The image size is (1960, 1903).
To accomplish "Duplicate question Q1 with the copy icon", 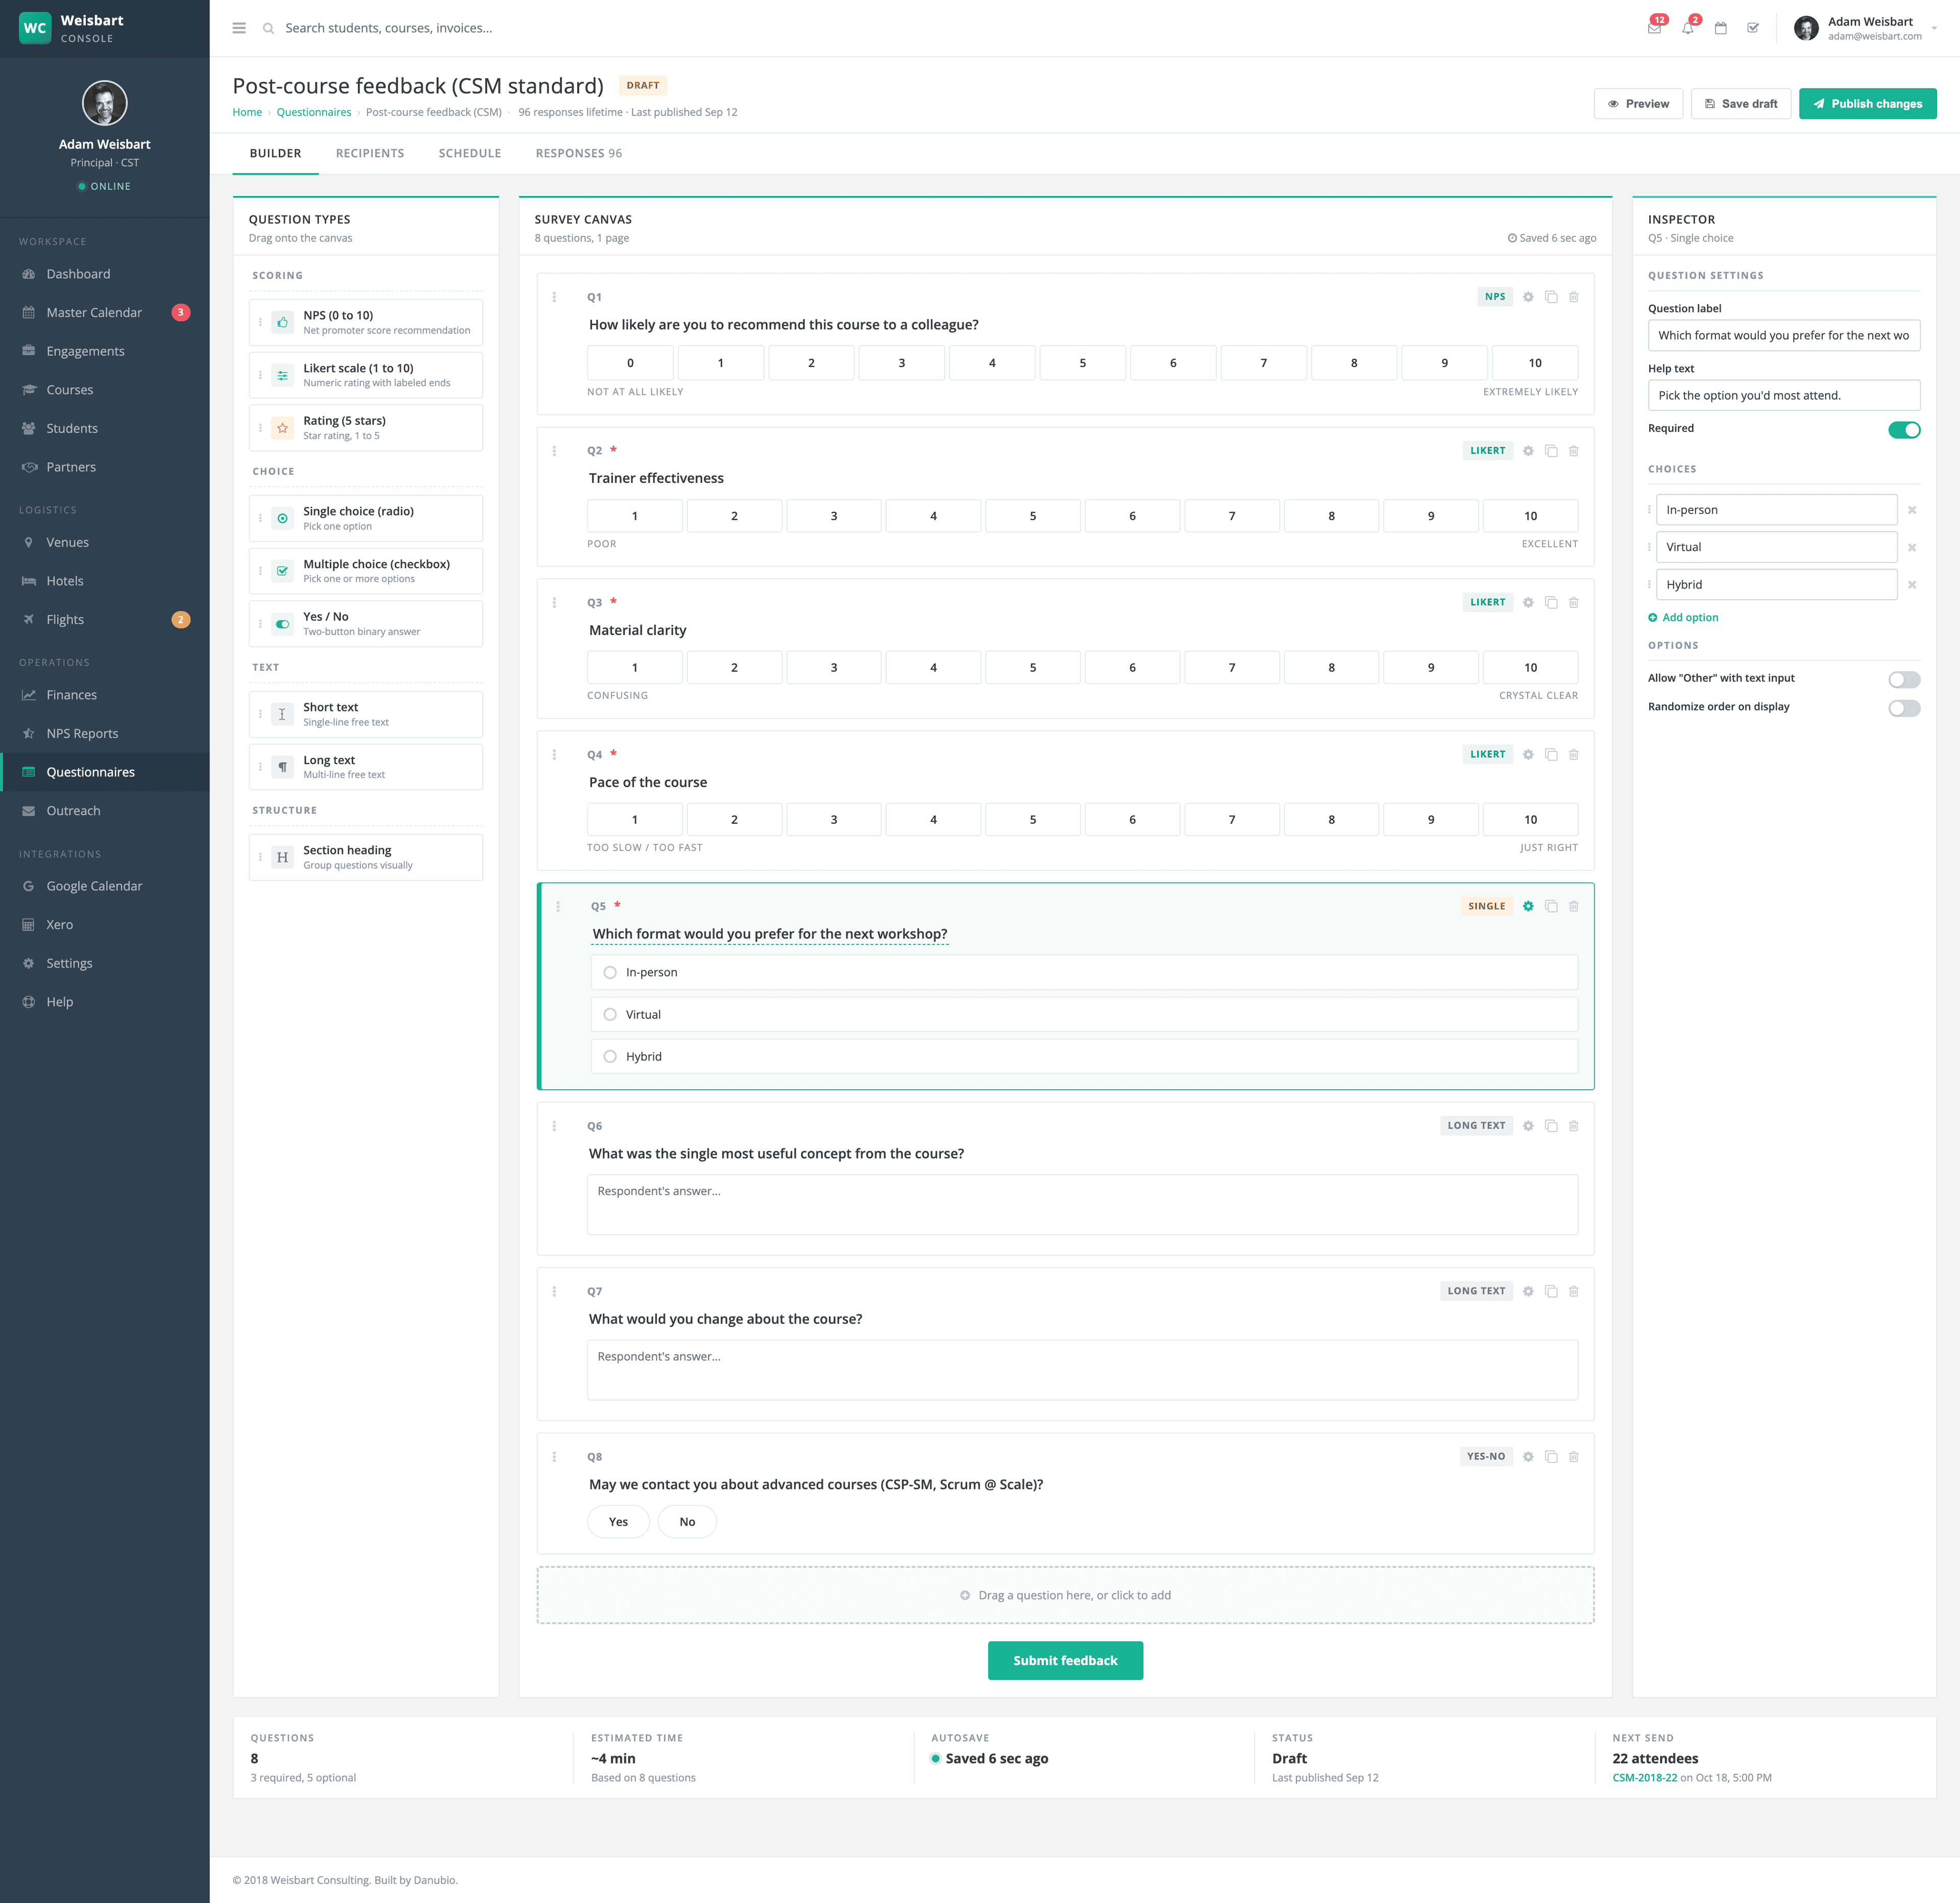I will pos(1551,297).
